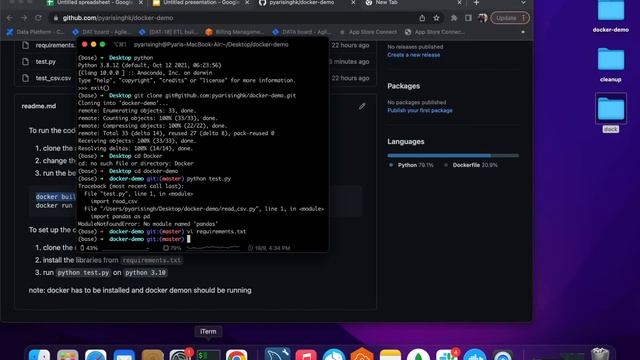Click the Languages percentage bar
The height and width of the screenshot is (360, 640).
coord(453,156)
